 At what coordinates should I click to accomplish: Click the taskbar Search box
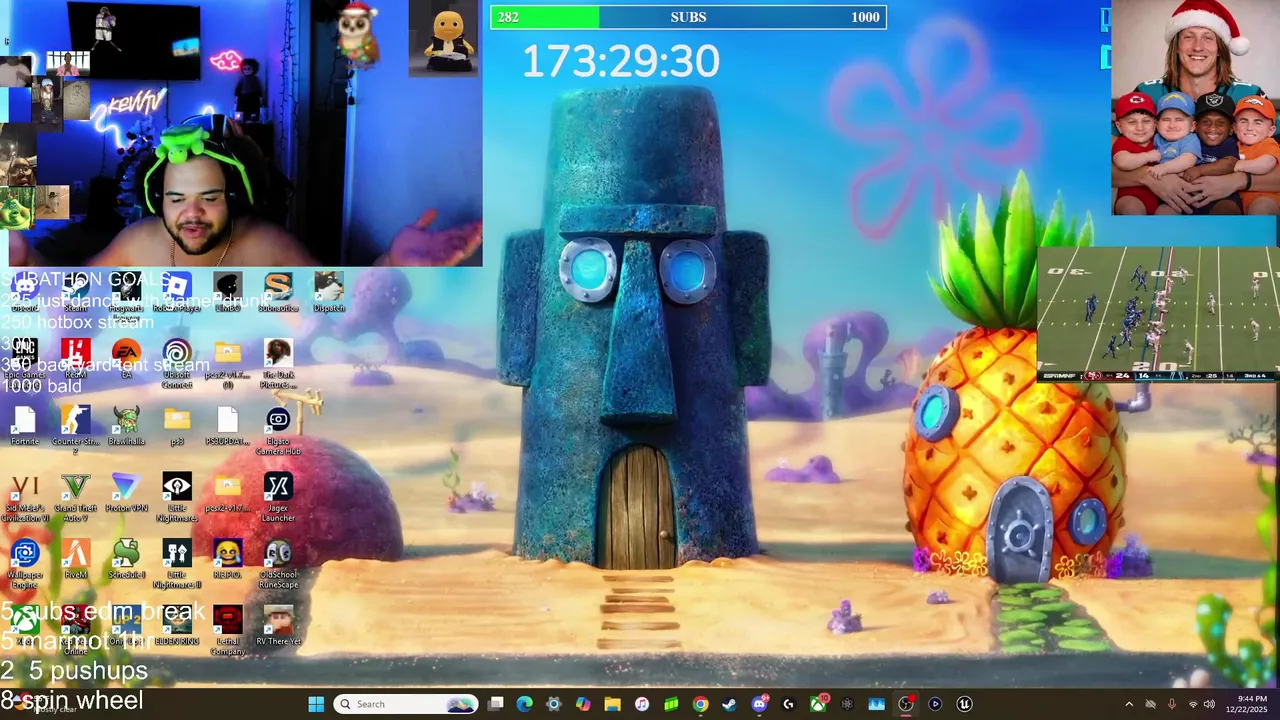(x=405, y=704)
